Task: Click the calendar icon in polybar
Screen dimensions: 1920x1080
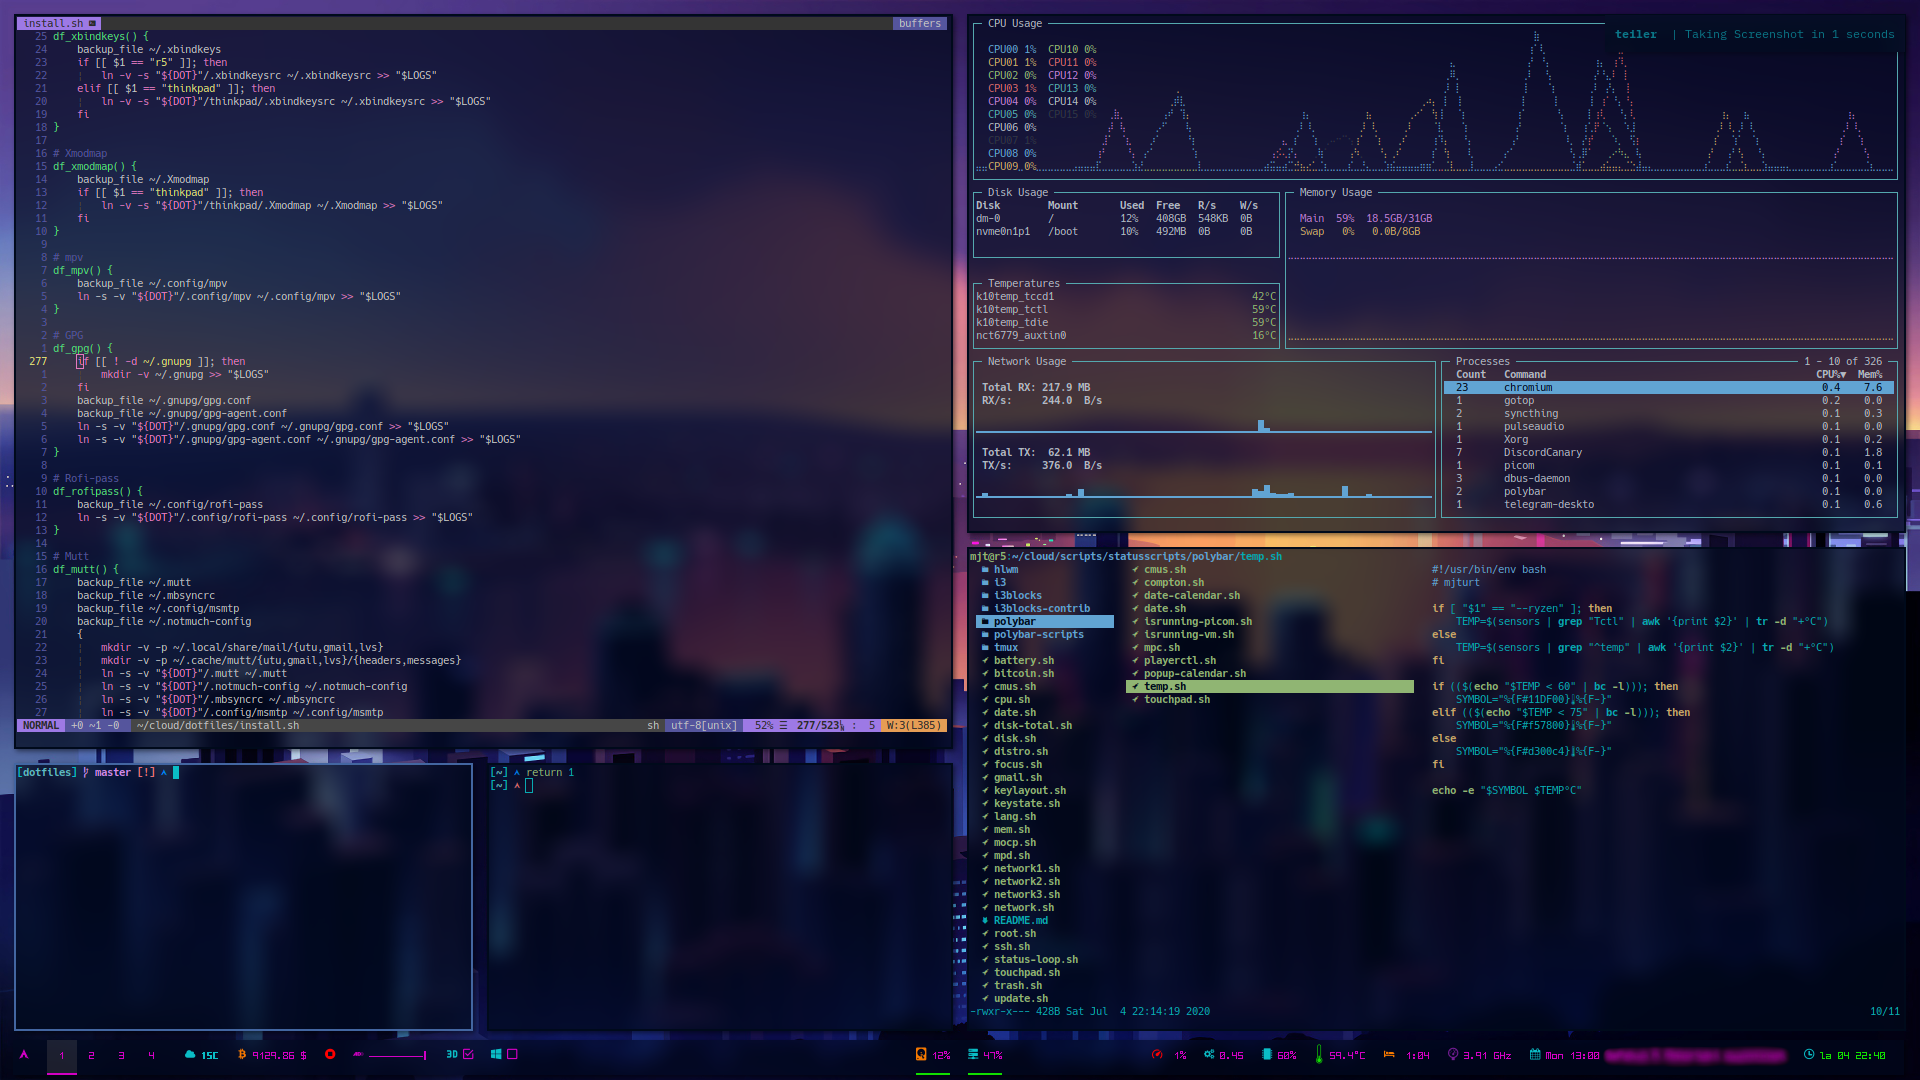Action: point(1535,1055)
